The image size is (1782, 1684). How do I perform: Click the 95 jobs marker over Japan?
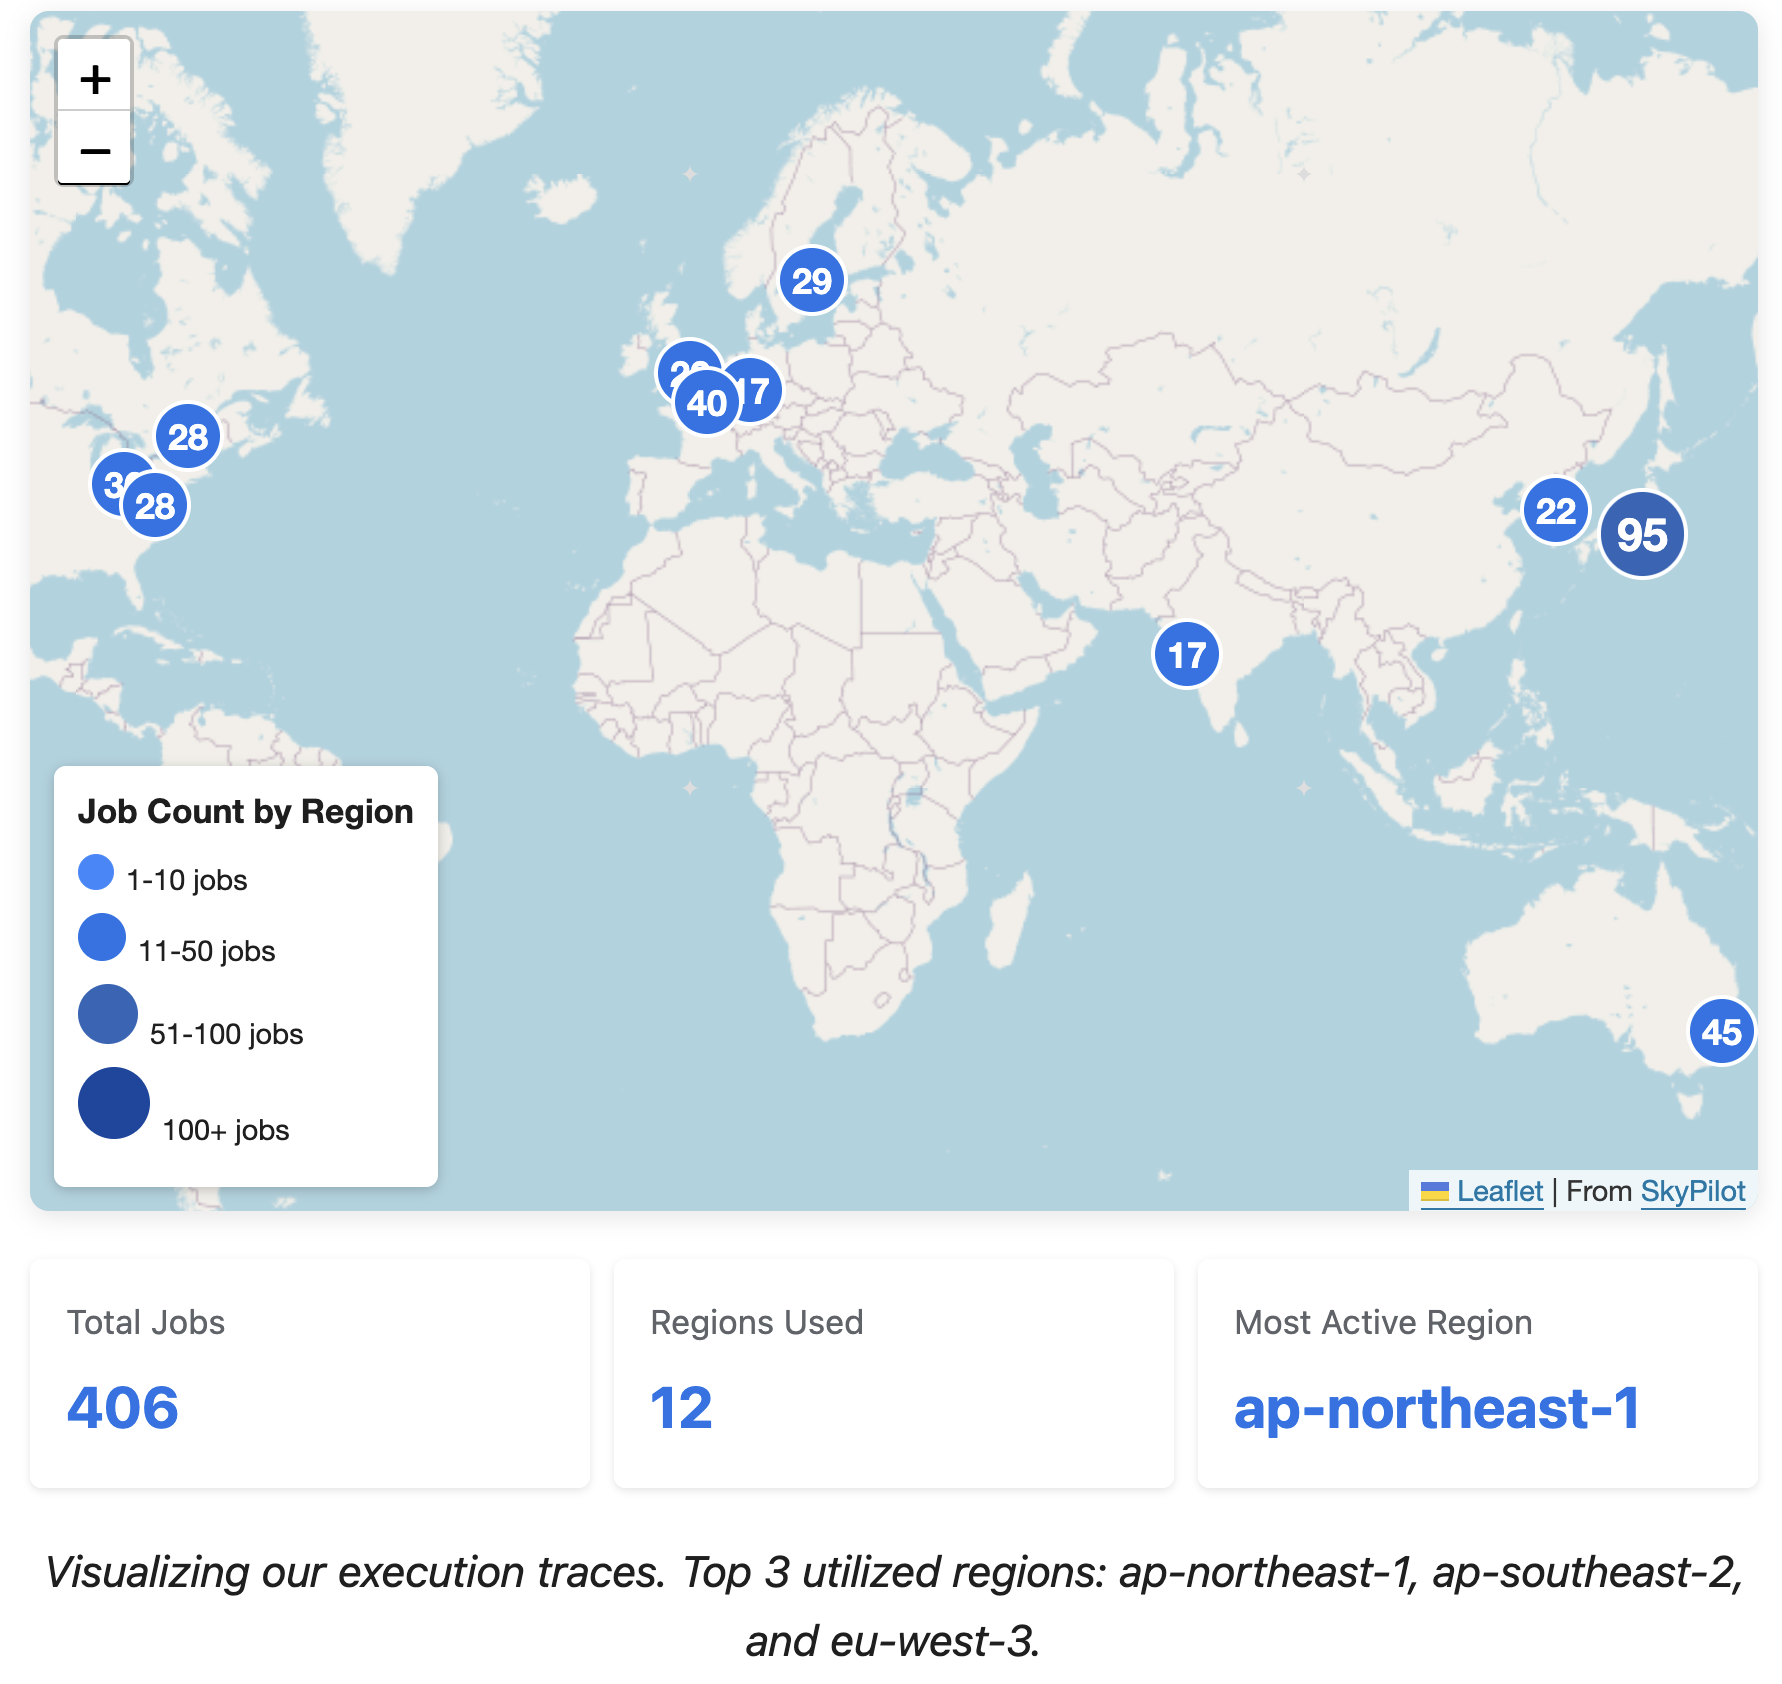tap(1641, 534)
